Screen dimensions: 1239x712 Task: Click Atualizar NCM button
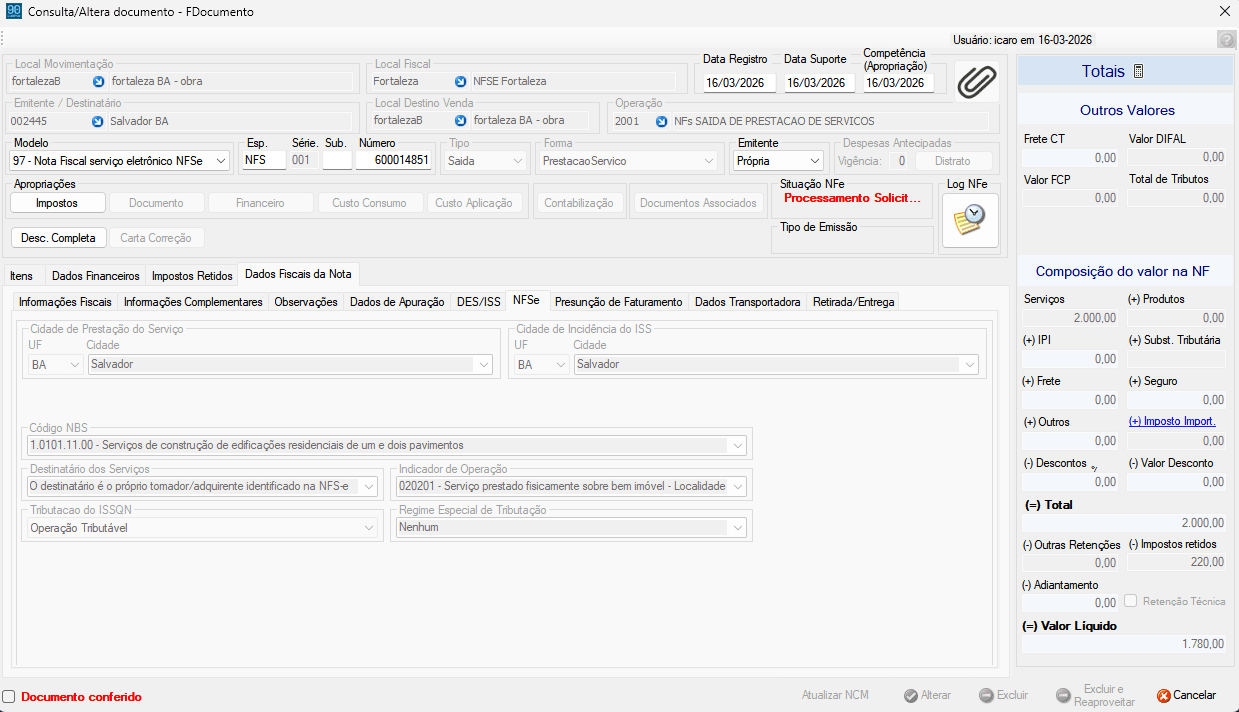835,695
